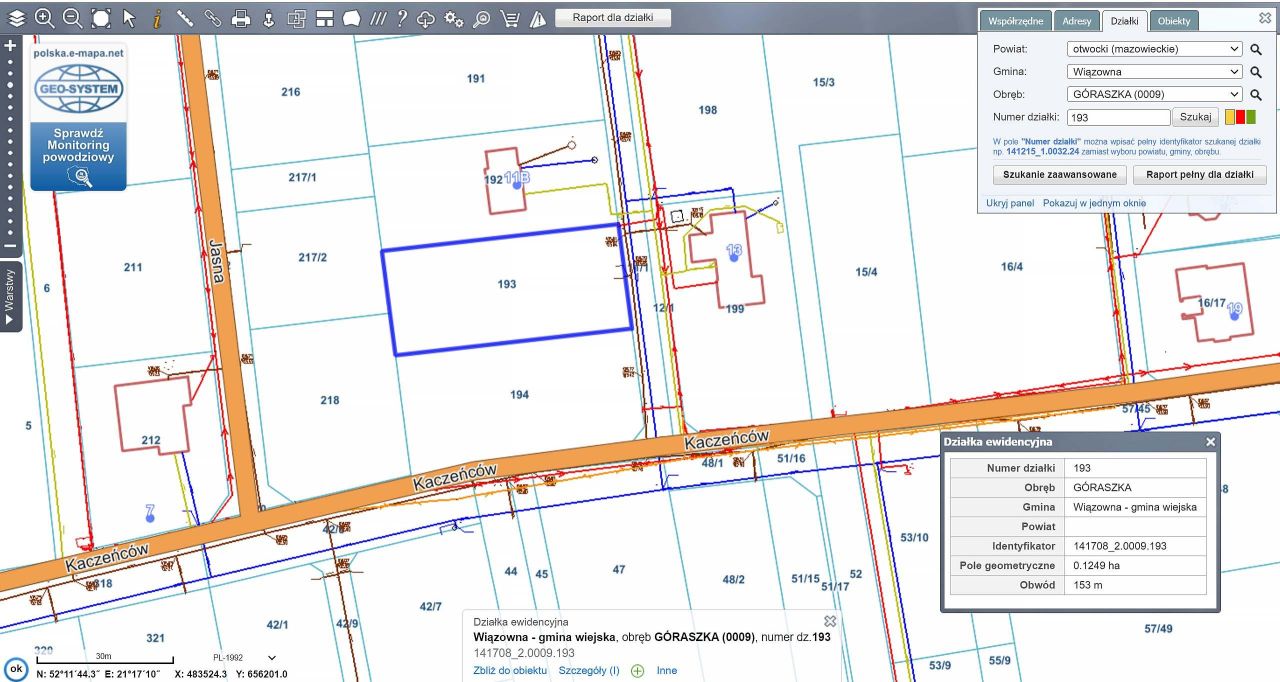This screenshot has height=682, width=1280.
Task: Click the Zbliż do obiektu link
Action: [510, 671]
